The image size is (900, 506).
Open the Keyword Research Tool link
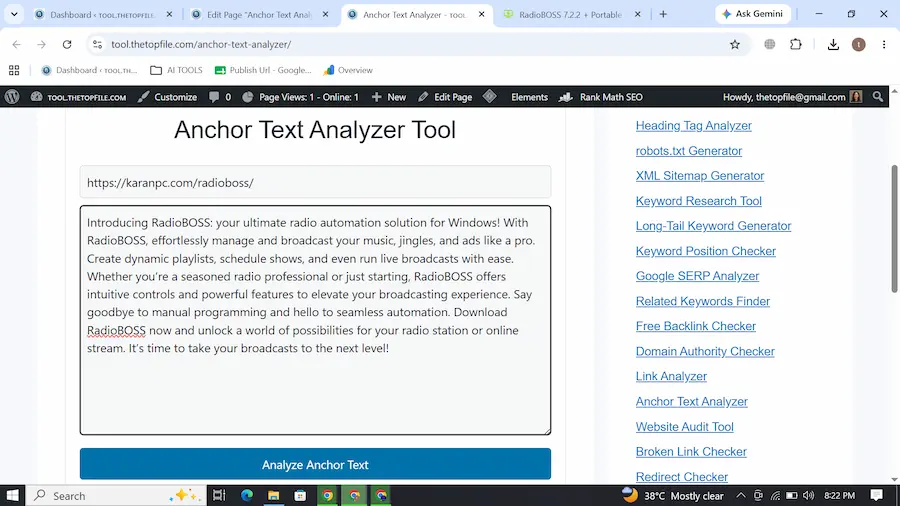699,201
